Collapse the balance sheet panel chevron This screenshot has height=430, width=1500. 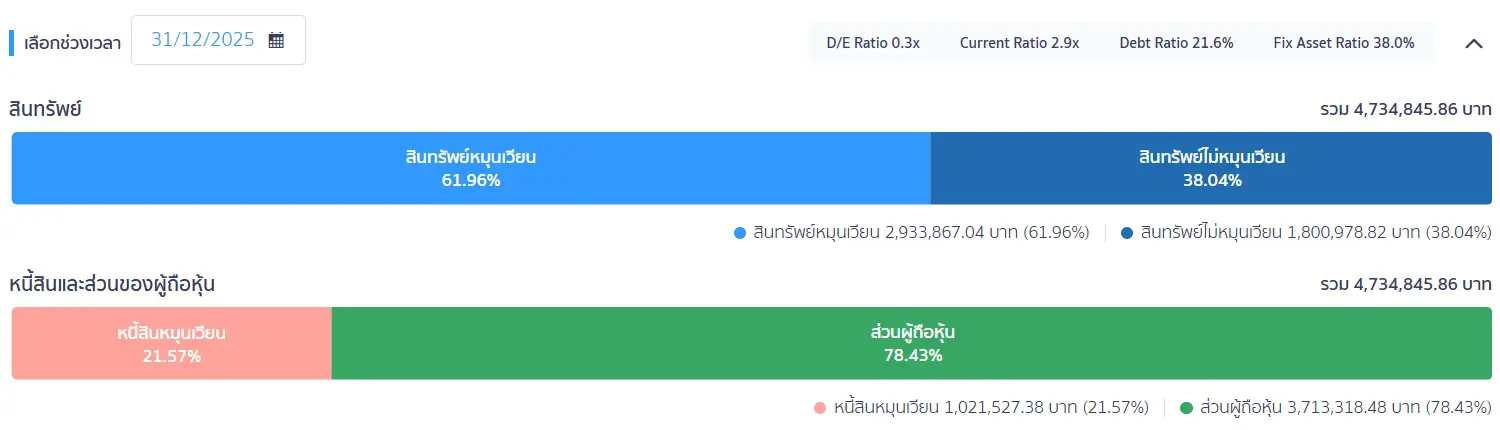click(1473, 43)
